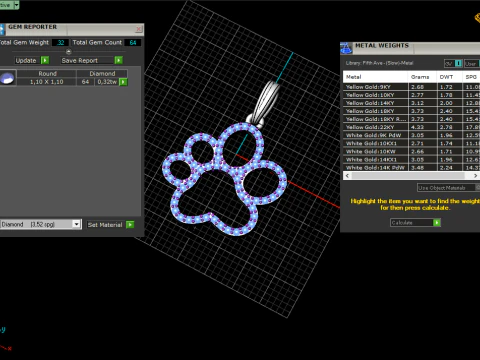This screenshot has width=480, height=360.
Task: Click the Round shape cell in gem table
Action: tap(47, 74)
